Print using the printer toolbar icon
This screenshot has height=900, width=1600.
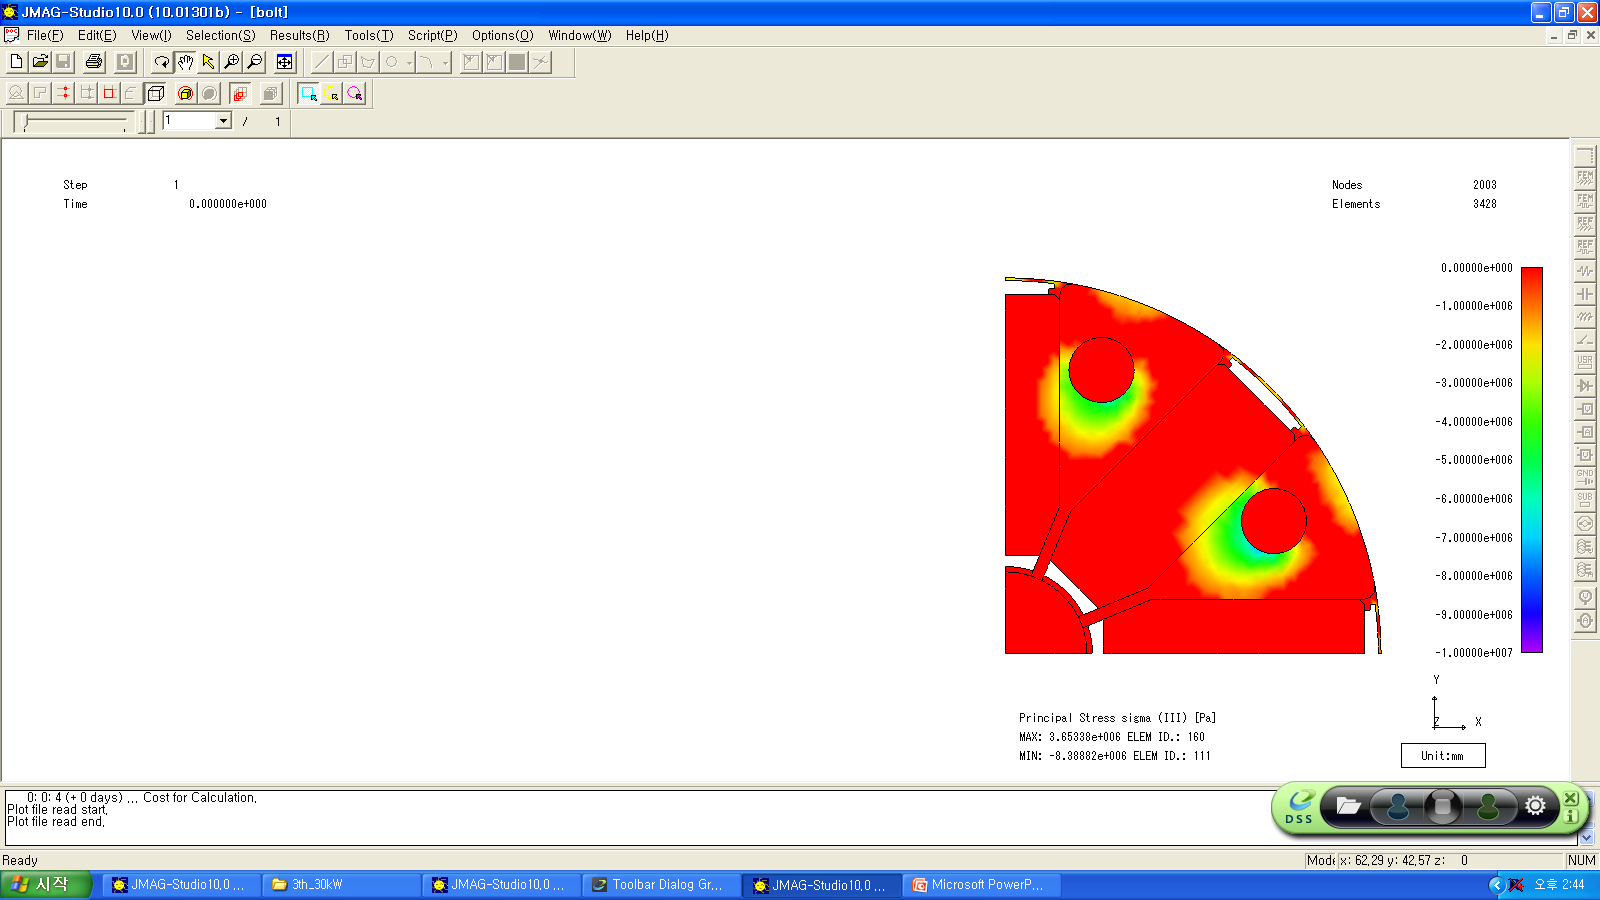[94, 62]
